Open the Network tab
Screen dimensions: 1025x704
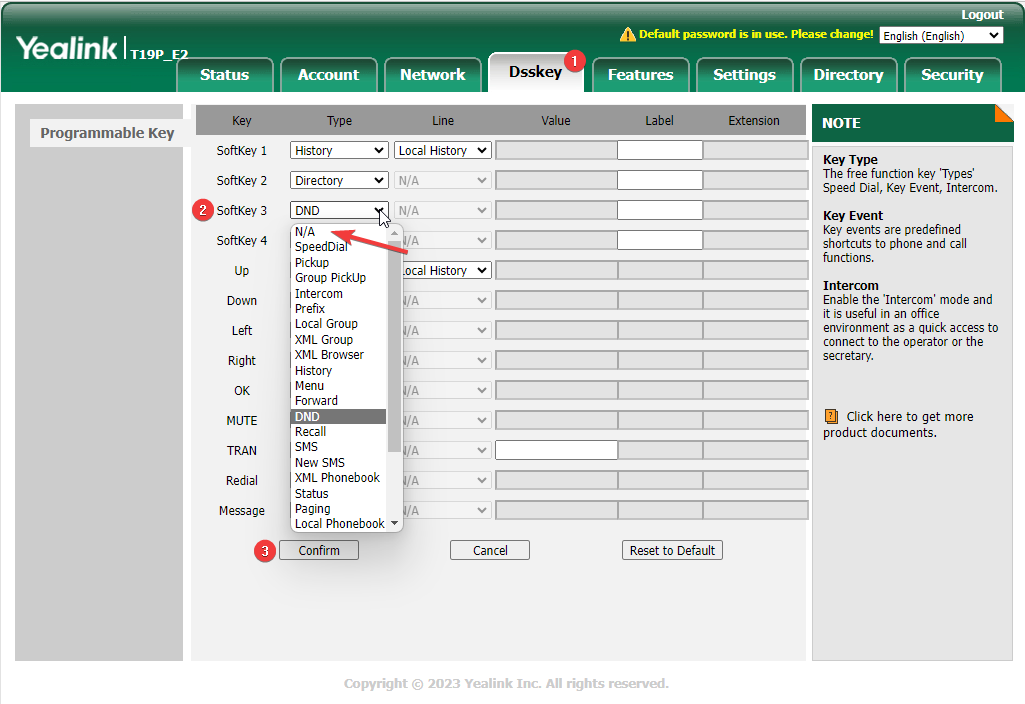432,75
